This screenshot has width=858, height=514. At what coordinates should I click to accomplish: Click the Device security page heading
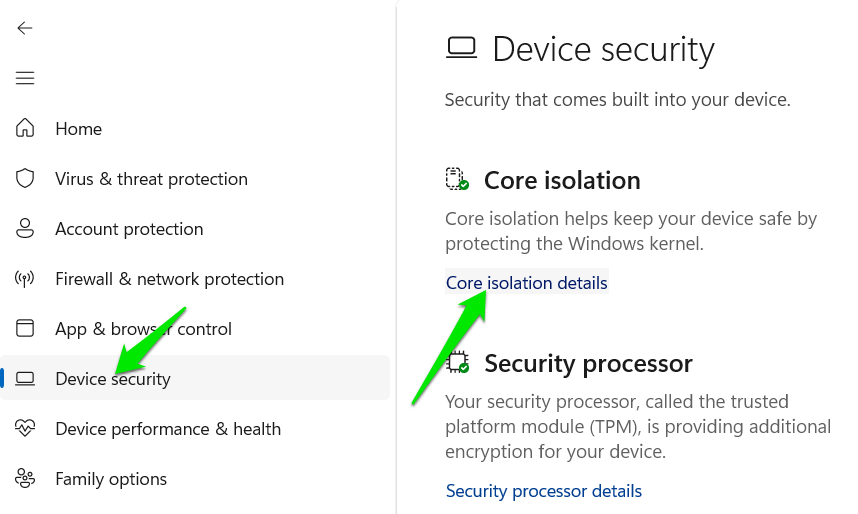click(x=603, y=49)
